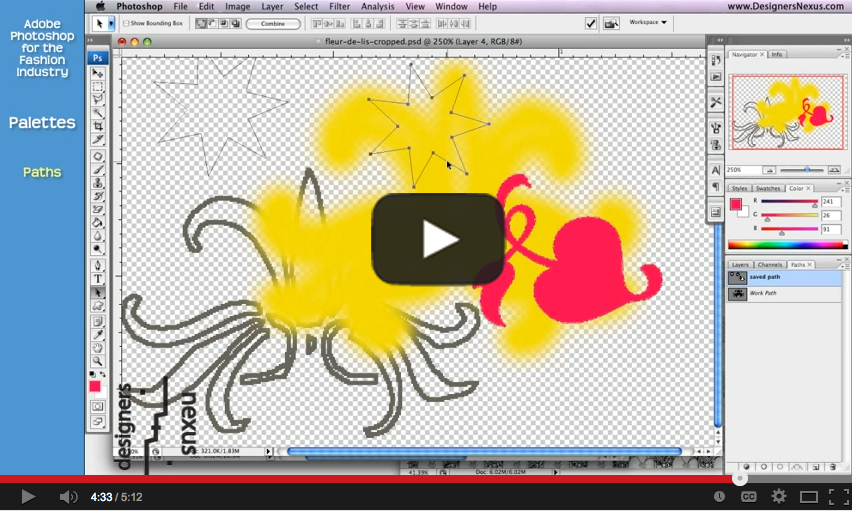The height and width of the screenshot is (511, 852).
Task: Select the Slice tool
Action: pyautogui.click(x=98, y=139)
